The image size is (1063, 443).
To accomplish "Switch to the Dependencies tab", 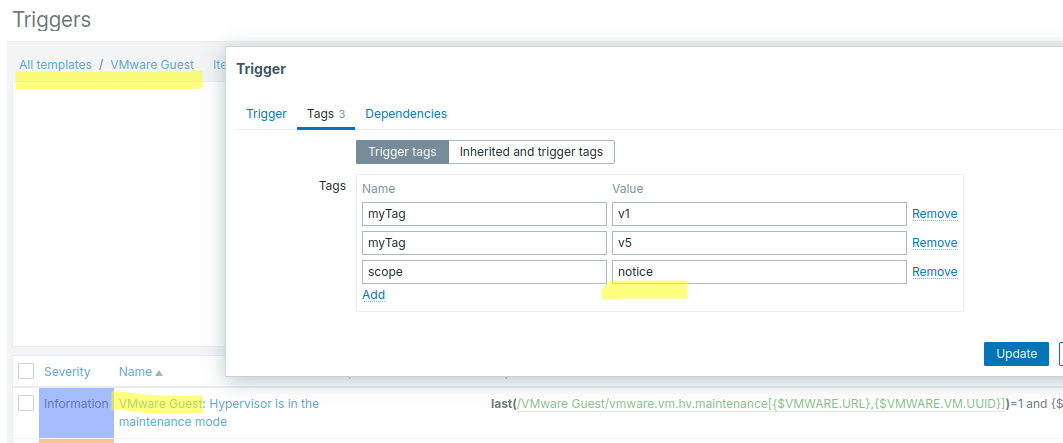I will point(406,114).
